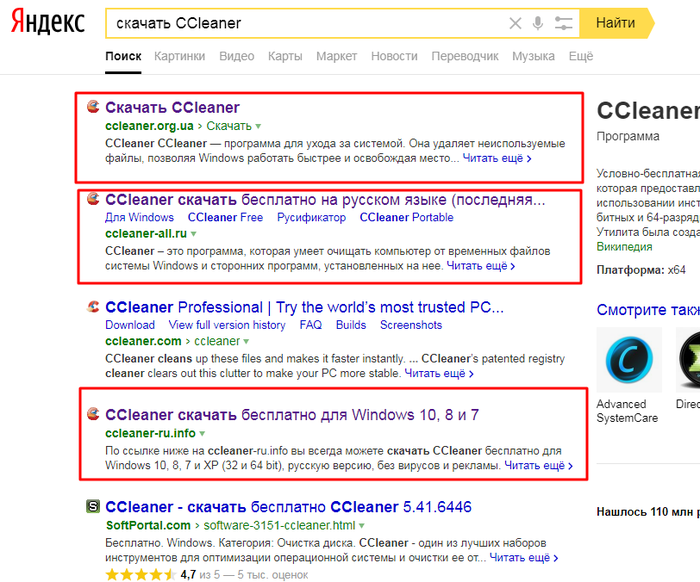Open Маркет tab
Screen dimensions: 700x582
tap(337, 56)
